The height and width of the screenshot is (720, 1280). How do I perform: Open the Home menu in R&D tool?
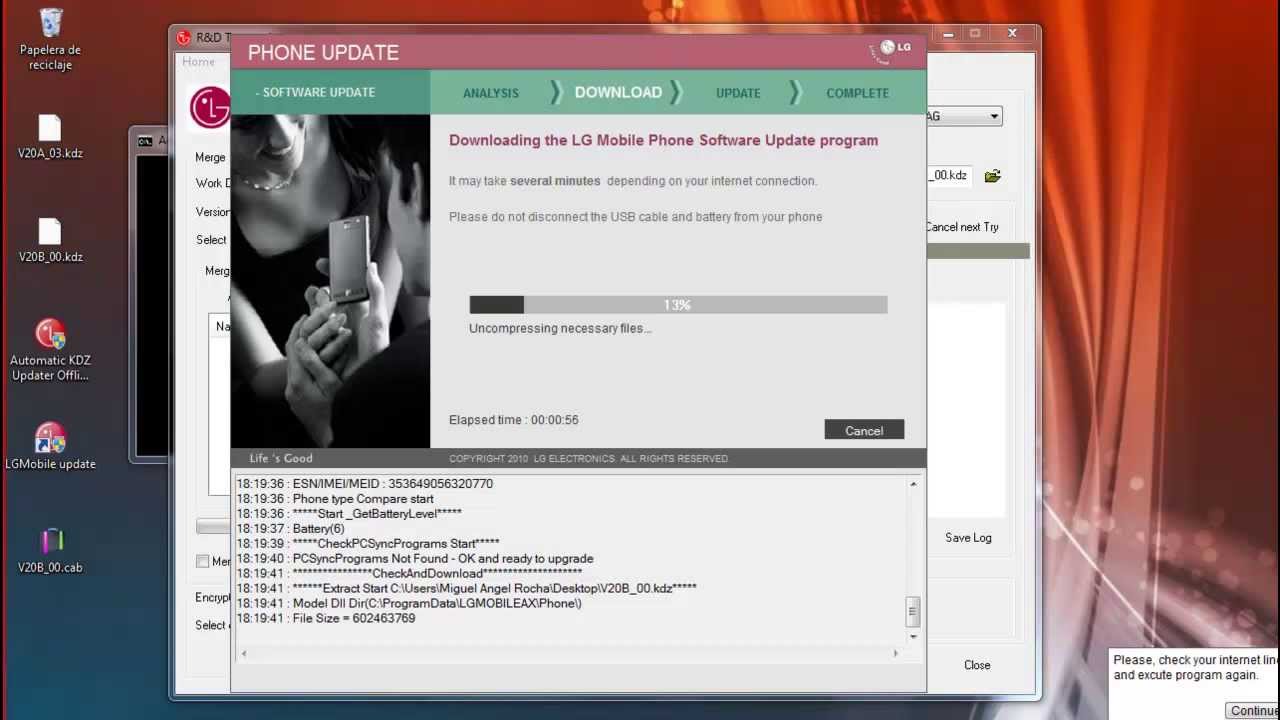click(198, 62)
